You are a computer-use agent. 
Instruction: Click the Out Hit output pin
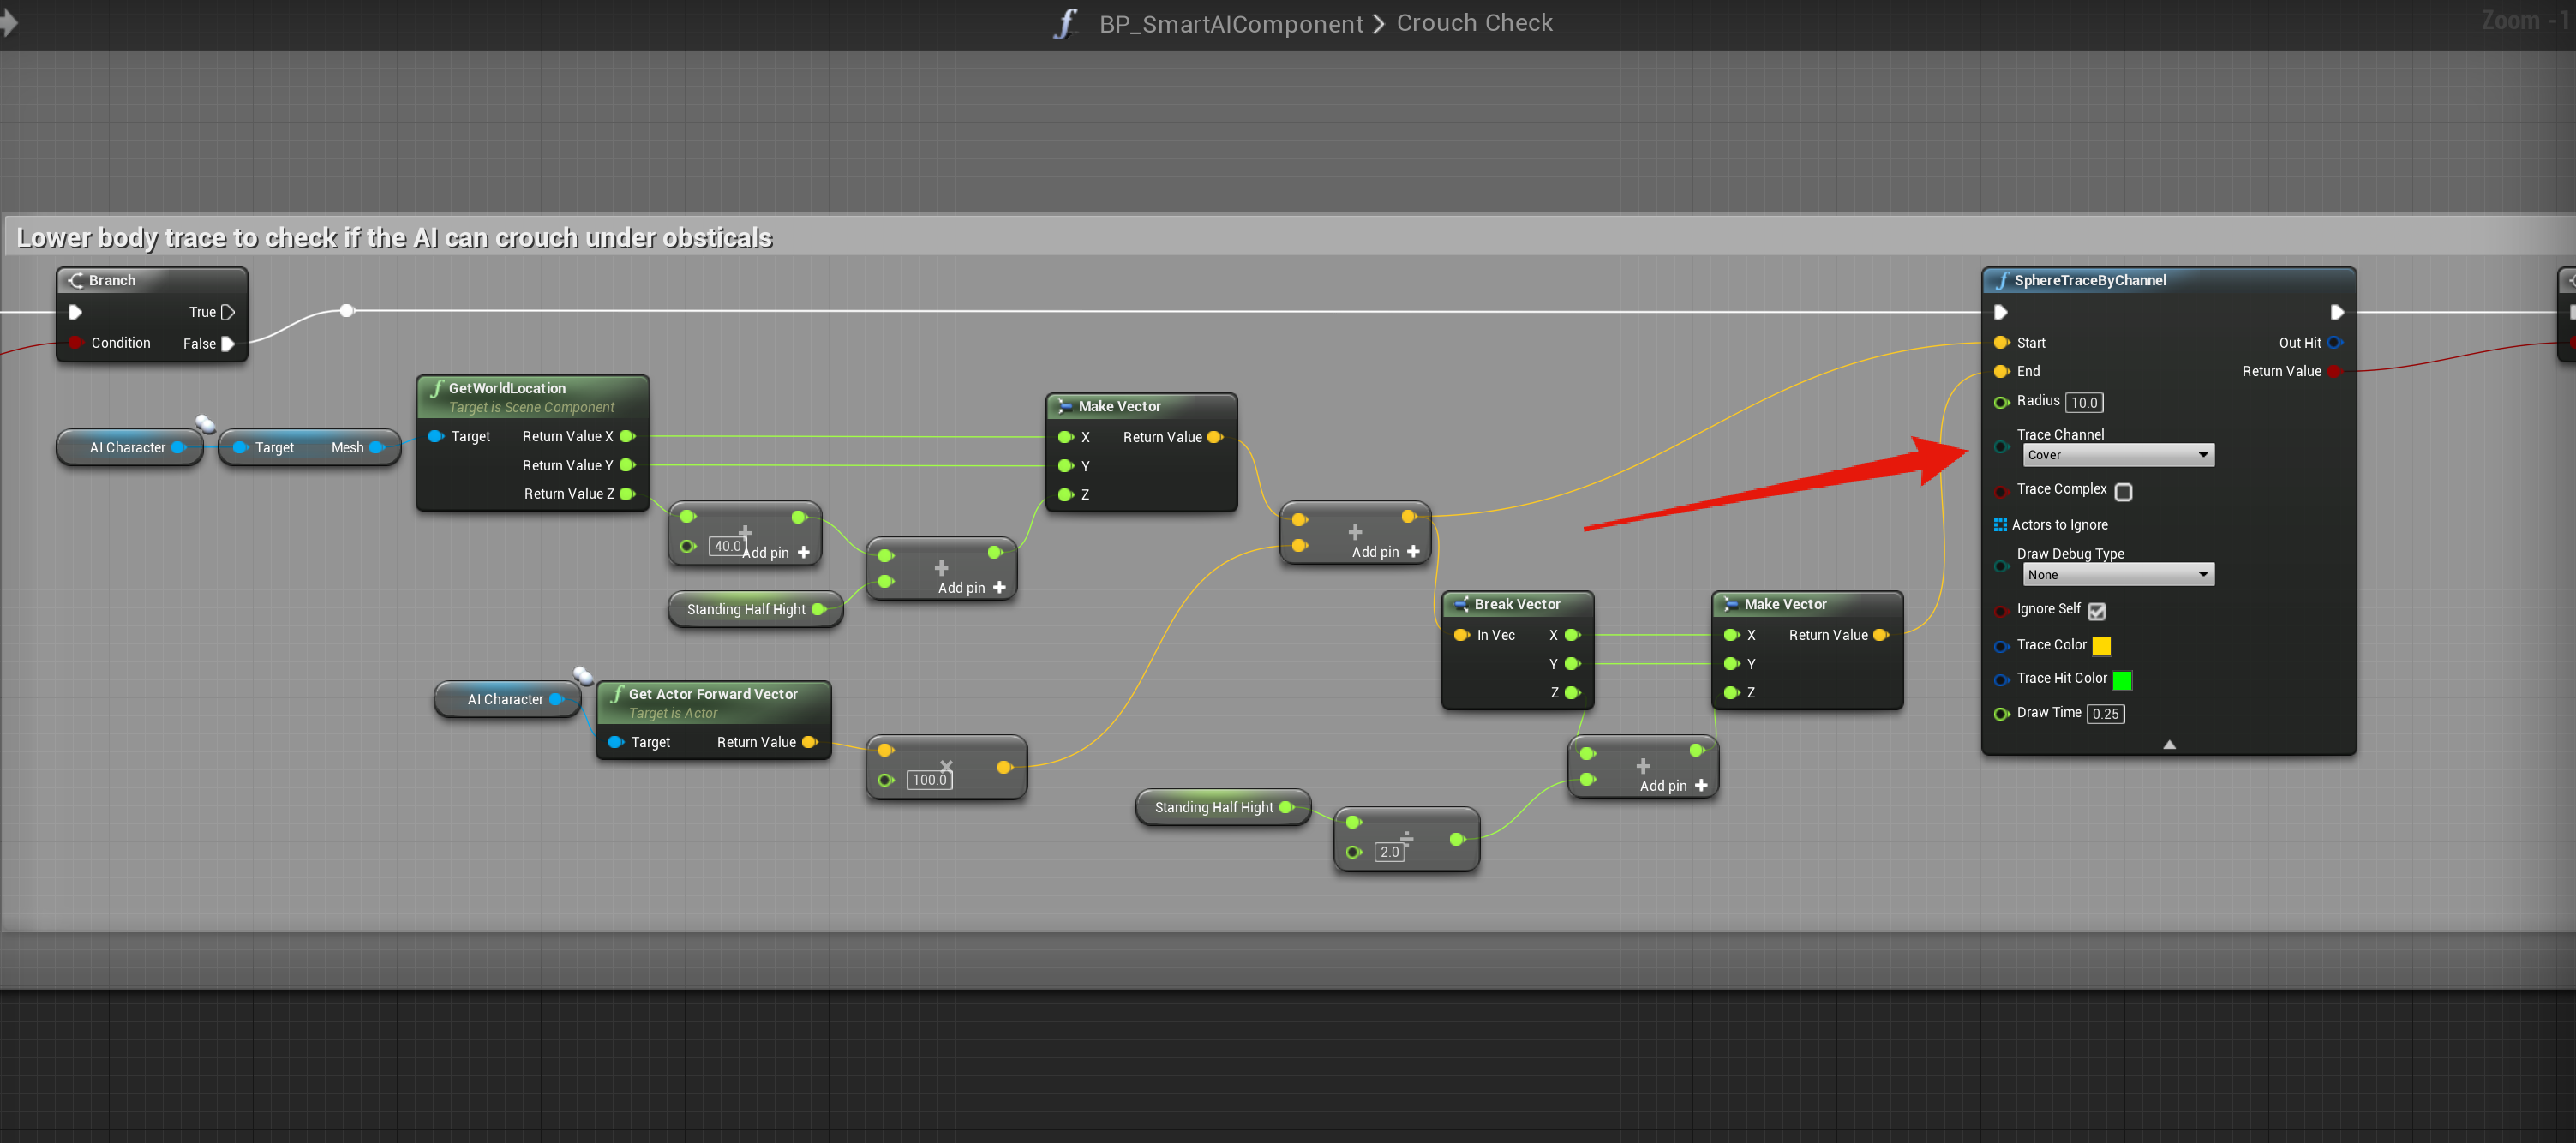coord(2334,343)
